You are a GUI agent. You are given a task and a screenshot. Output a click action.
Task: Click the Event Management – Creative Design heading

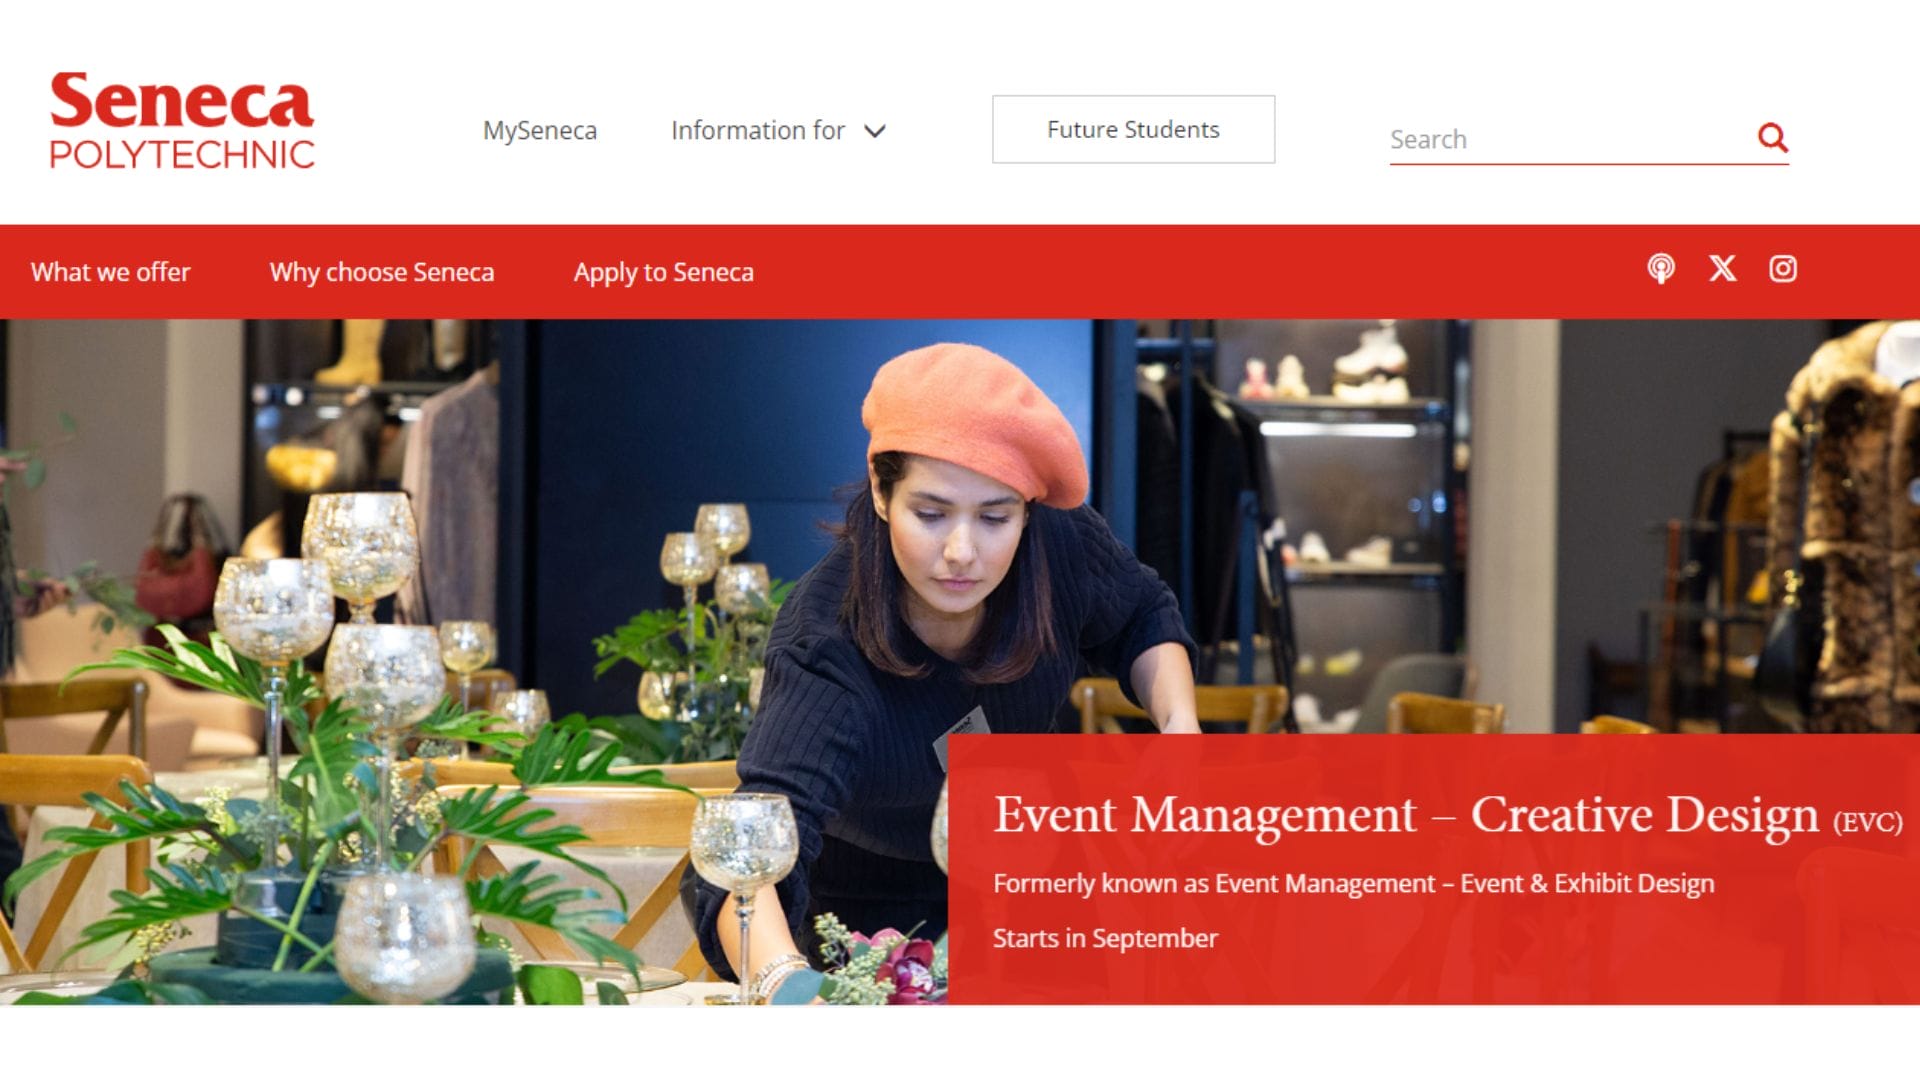pyautogui.click(x=1405, y=814)
